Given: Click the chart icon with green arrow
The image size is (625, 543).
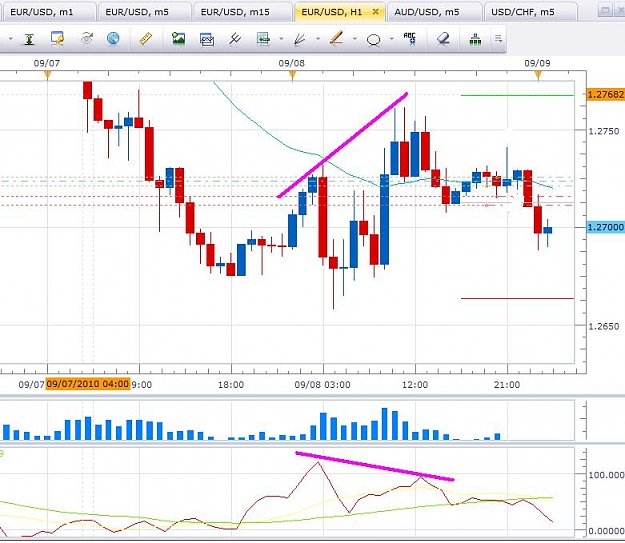Looking at the screenshot, I should pos(263,39).
